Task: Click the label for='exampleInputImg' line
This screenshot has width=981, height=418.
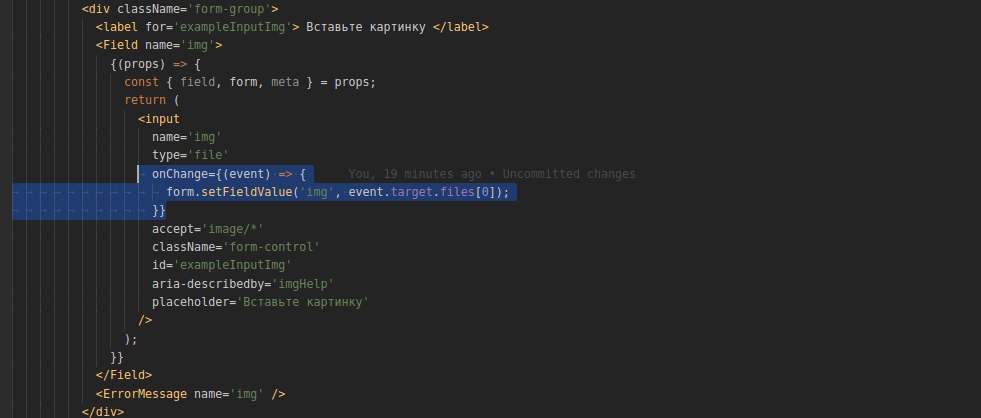Action: click(292, 28)
